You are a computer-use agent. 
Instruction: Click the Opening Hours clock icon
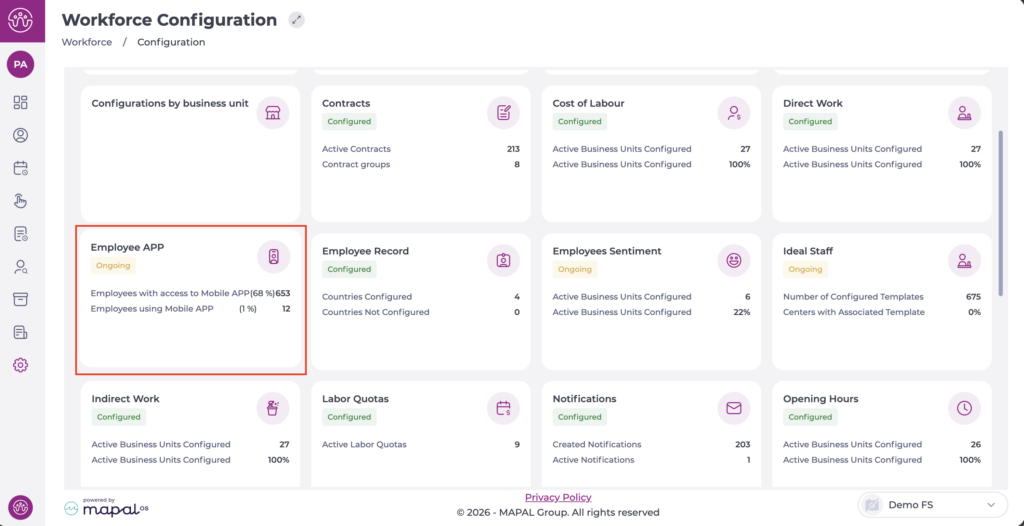964,408
